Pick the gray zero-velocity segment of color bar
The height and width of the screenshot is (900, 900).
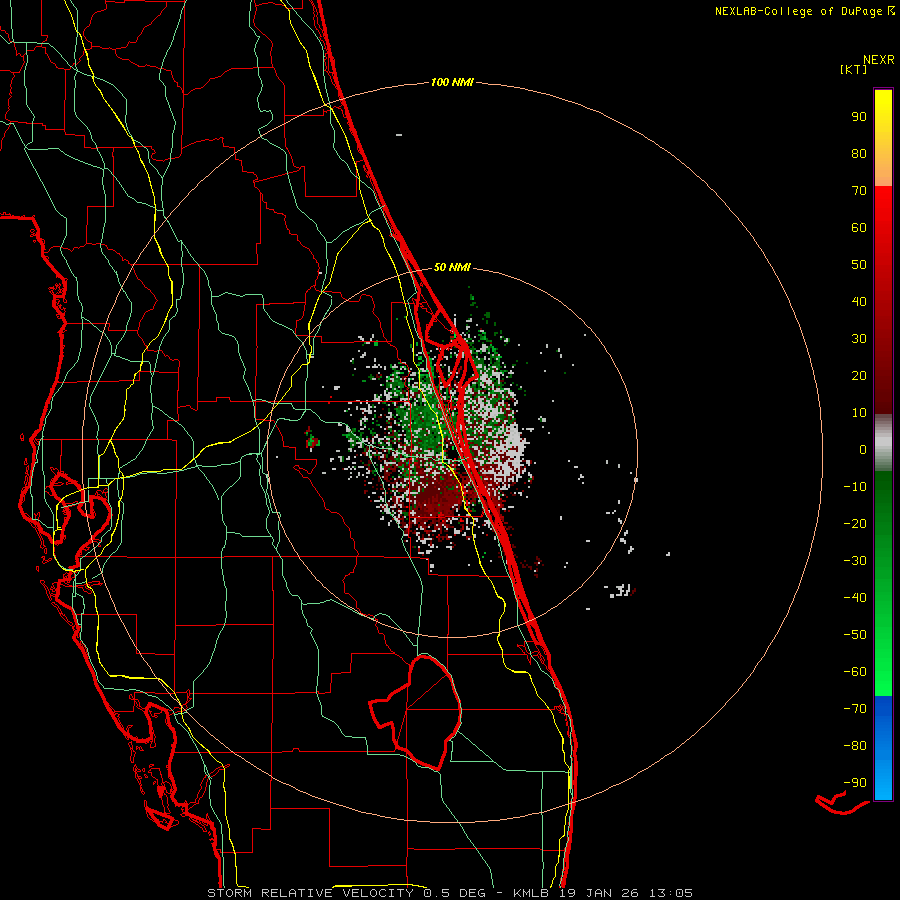click(883, 443)
